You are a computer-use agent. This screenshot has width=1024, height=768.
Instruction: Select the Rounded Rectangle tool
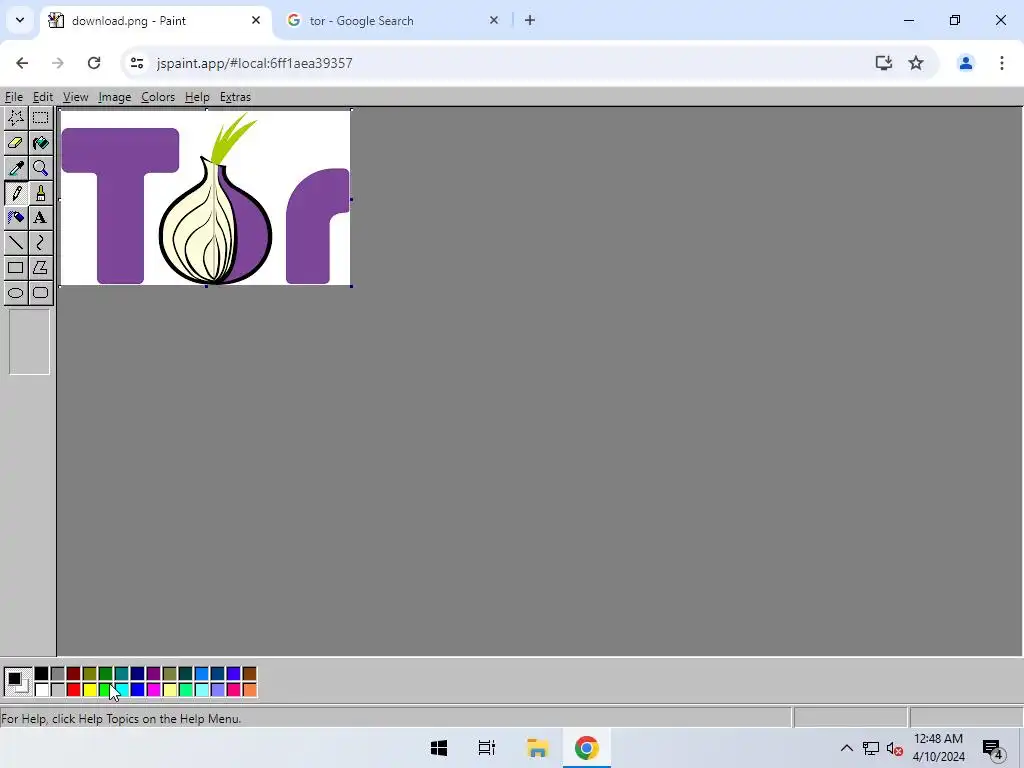[x=40, y=293]
